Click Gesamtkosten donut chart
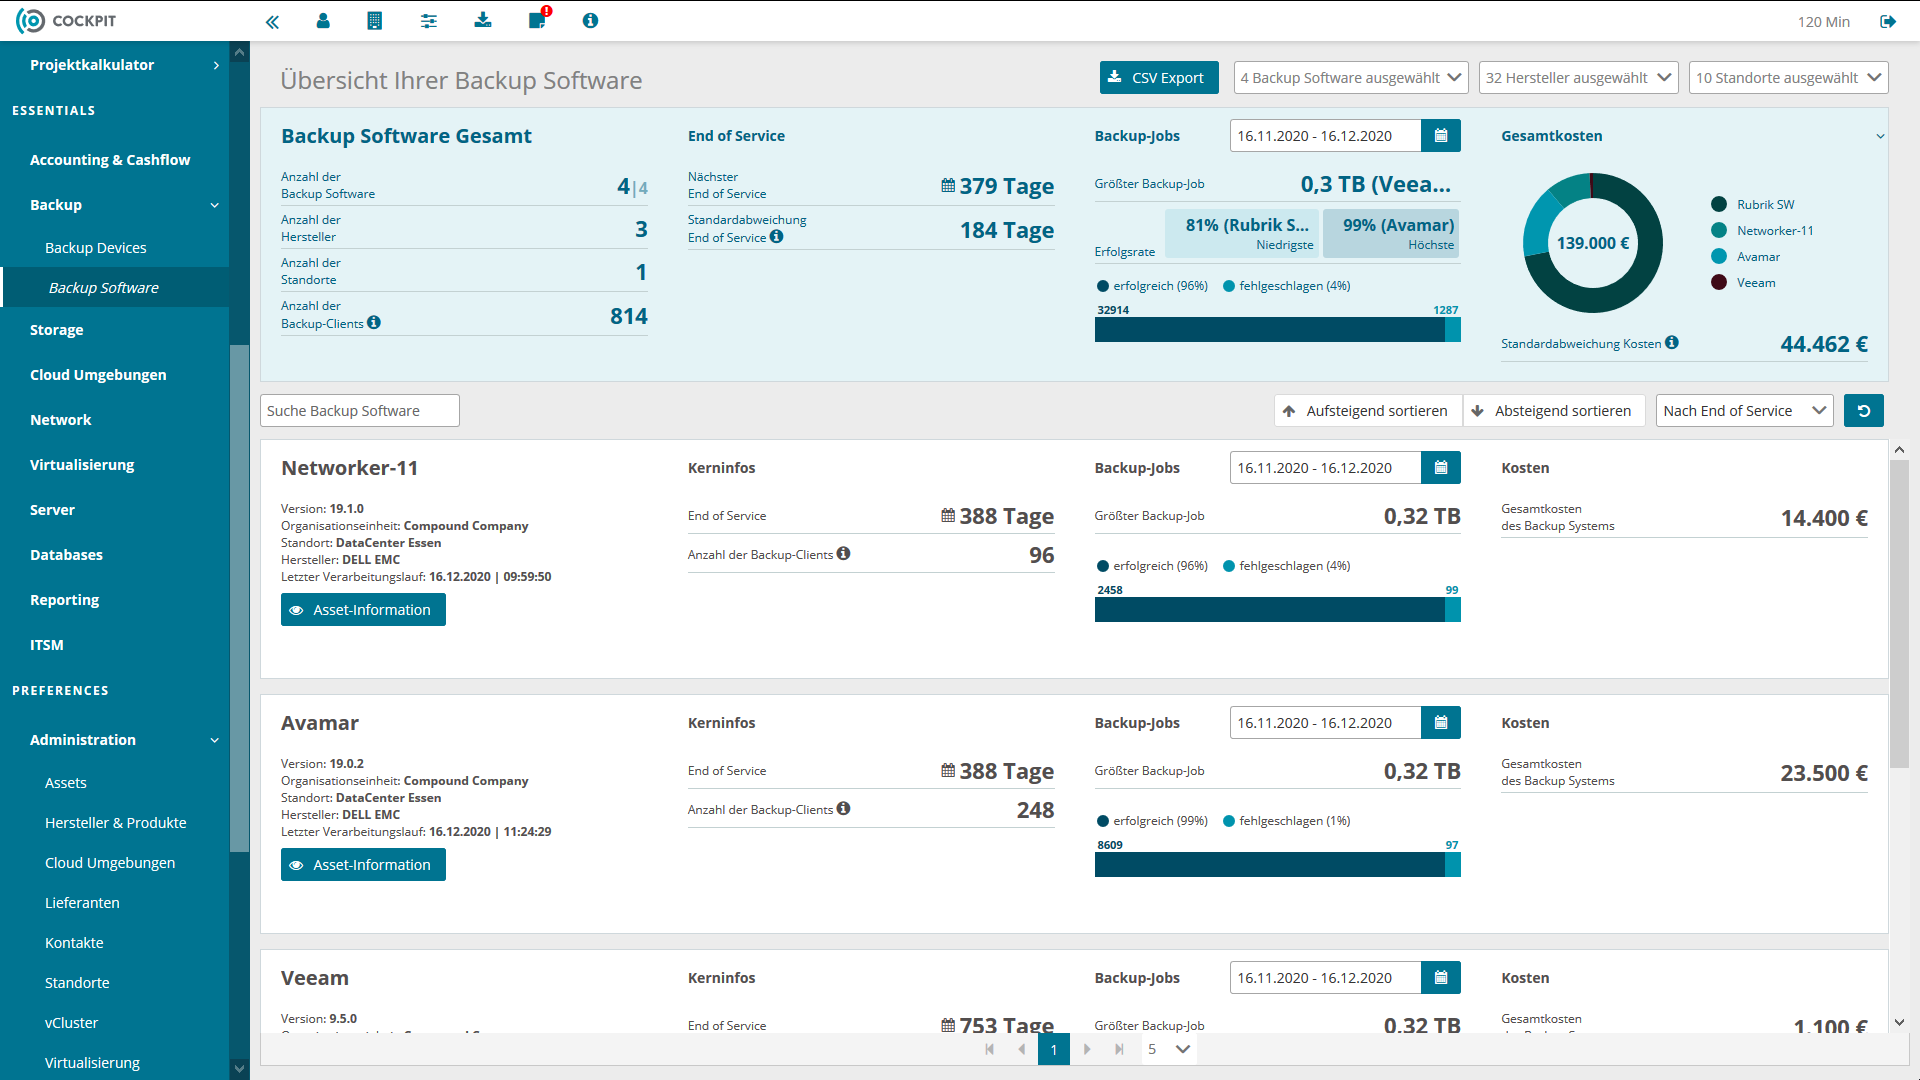The height and width of the screenshot is (1080, 1920). coord(1593,243)
